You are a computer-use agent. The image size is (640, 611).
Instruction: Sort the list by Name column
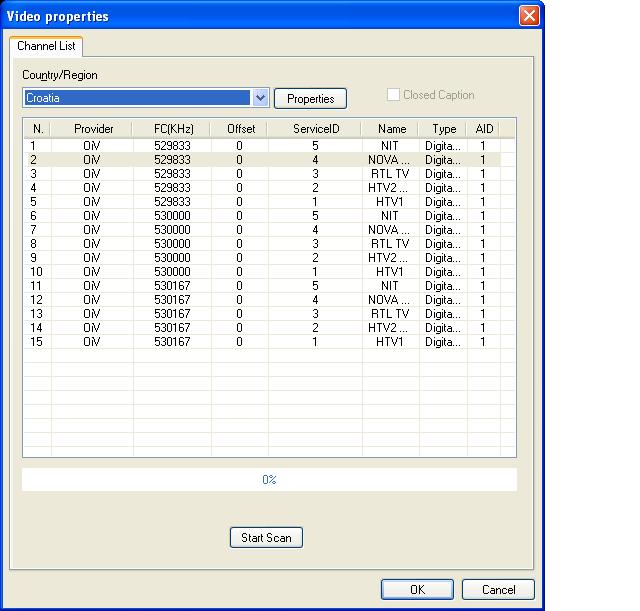point(391,129)
